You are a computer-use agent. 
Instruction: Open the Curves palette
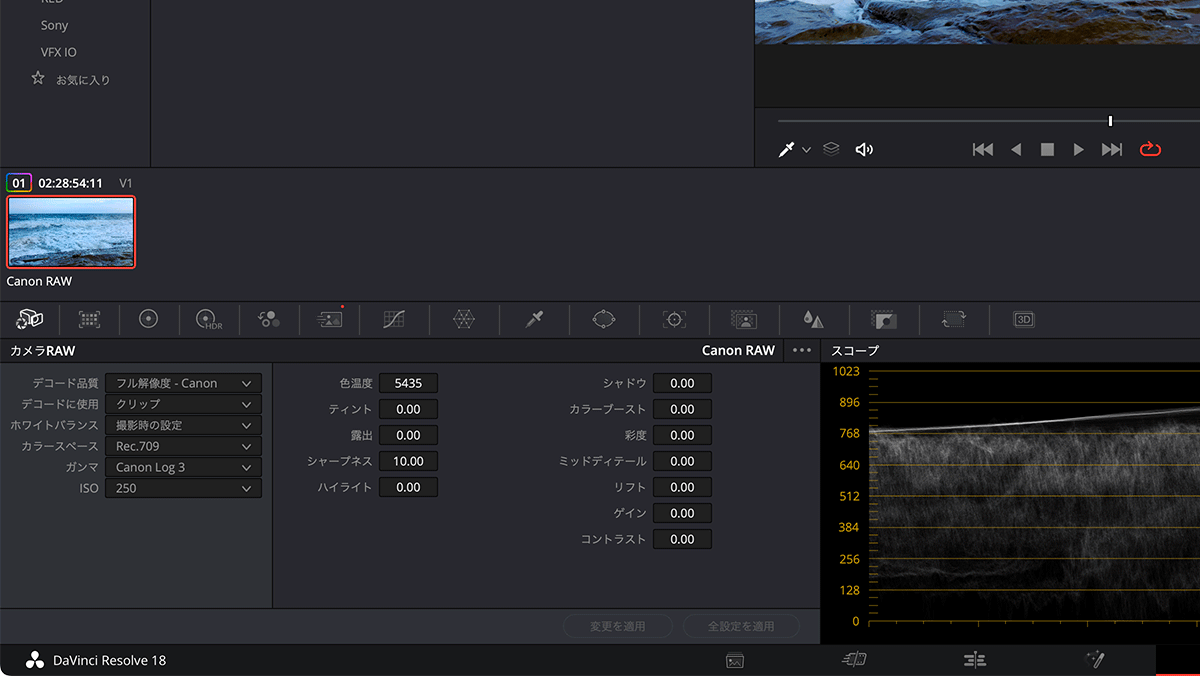tap(393, 319)
